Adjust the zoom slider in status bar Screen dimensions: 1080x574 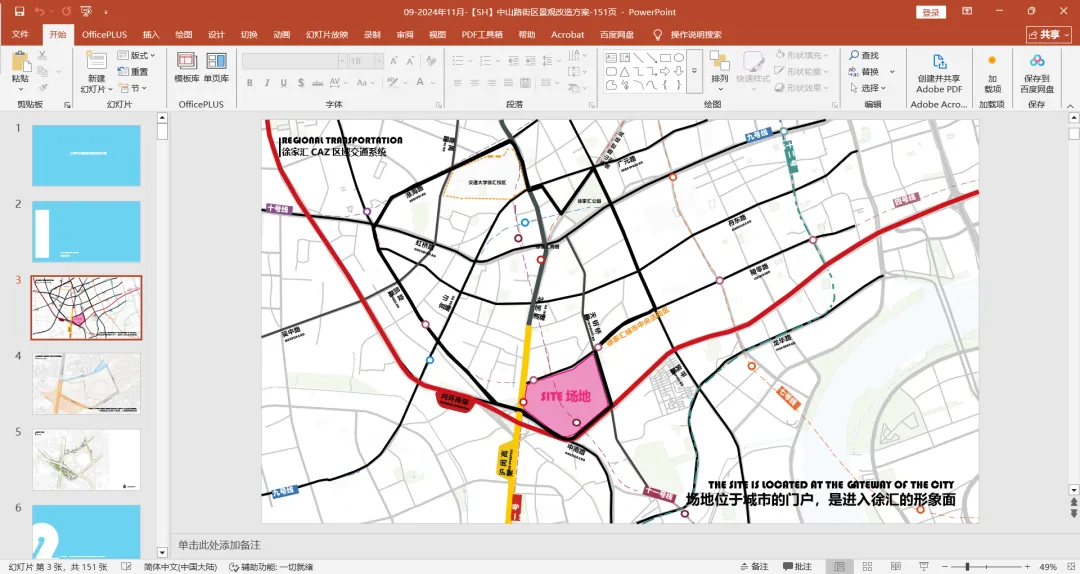(x=968, y=566)
